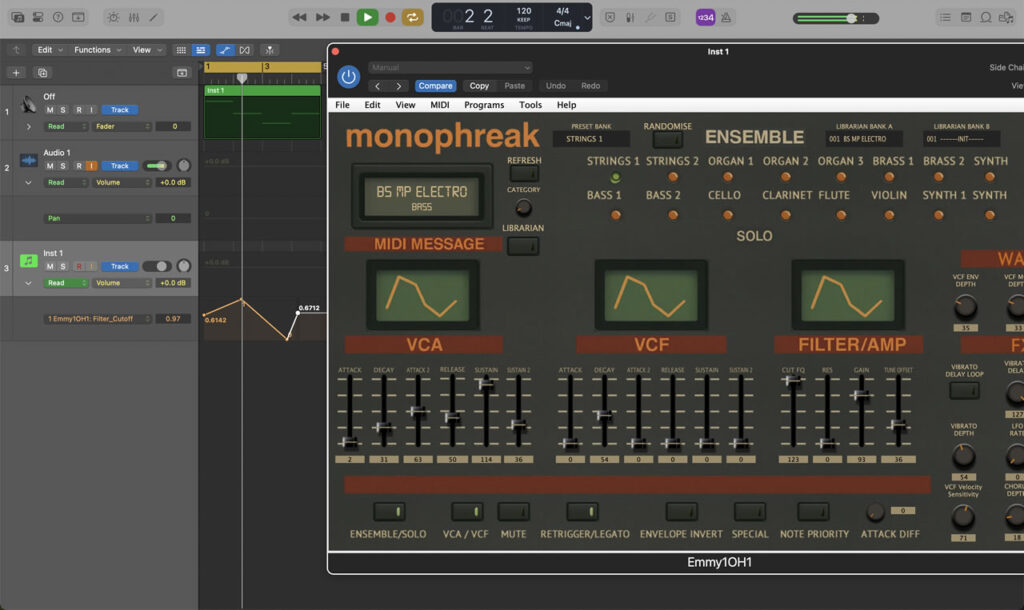The width and height of the screenshot is (1024, 610).
Task: Open the Mixer from the control bar
Action: tap(134, 17)
